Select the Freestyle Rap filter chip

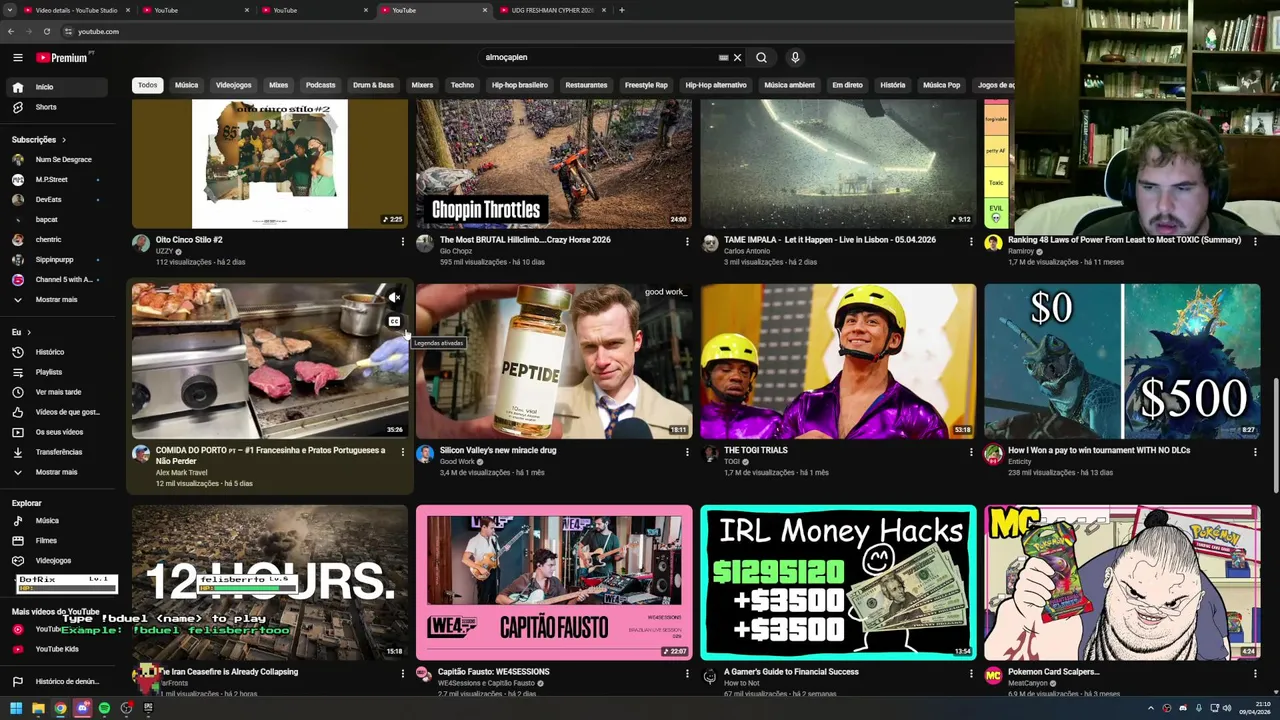[646, 85]
